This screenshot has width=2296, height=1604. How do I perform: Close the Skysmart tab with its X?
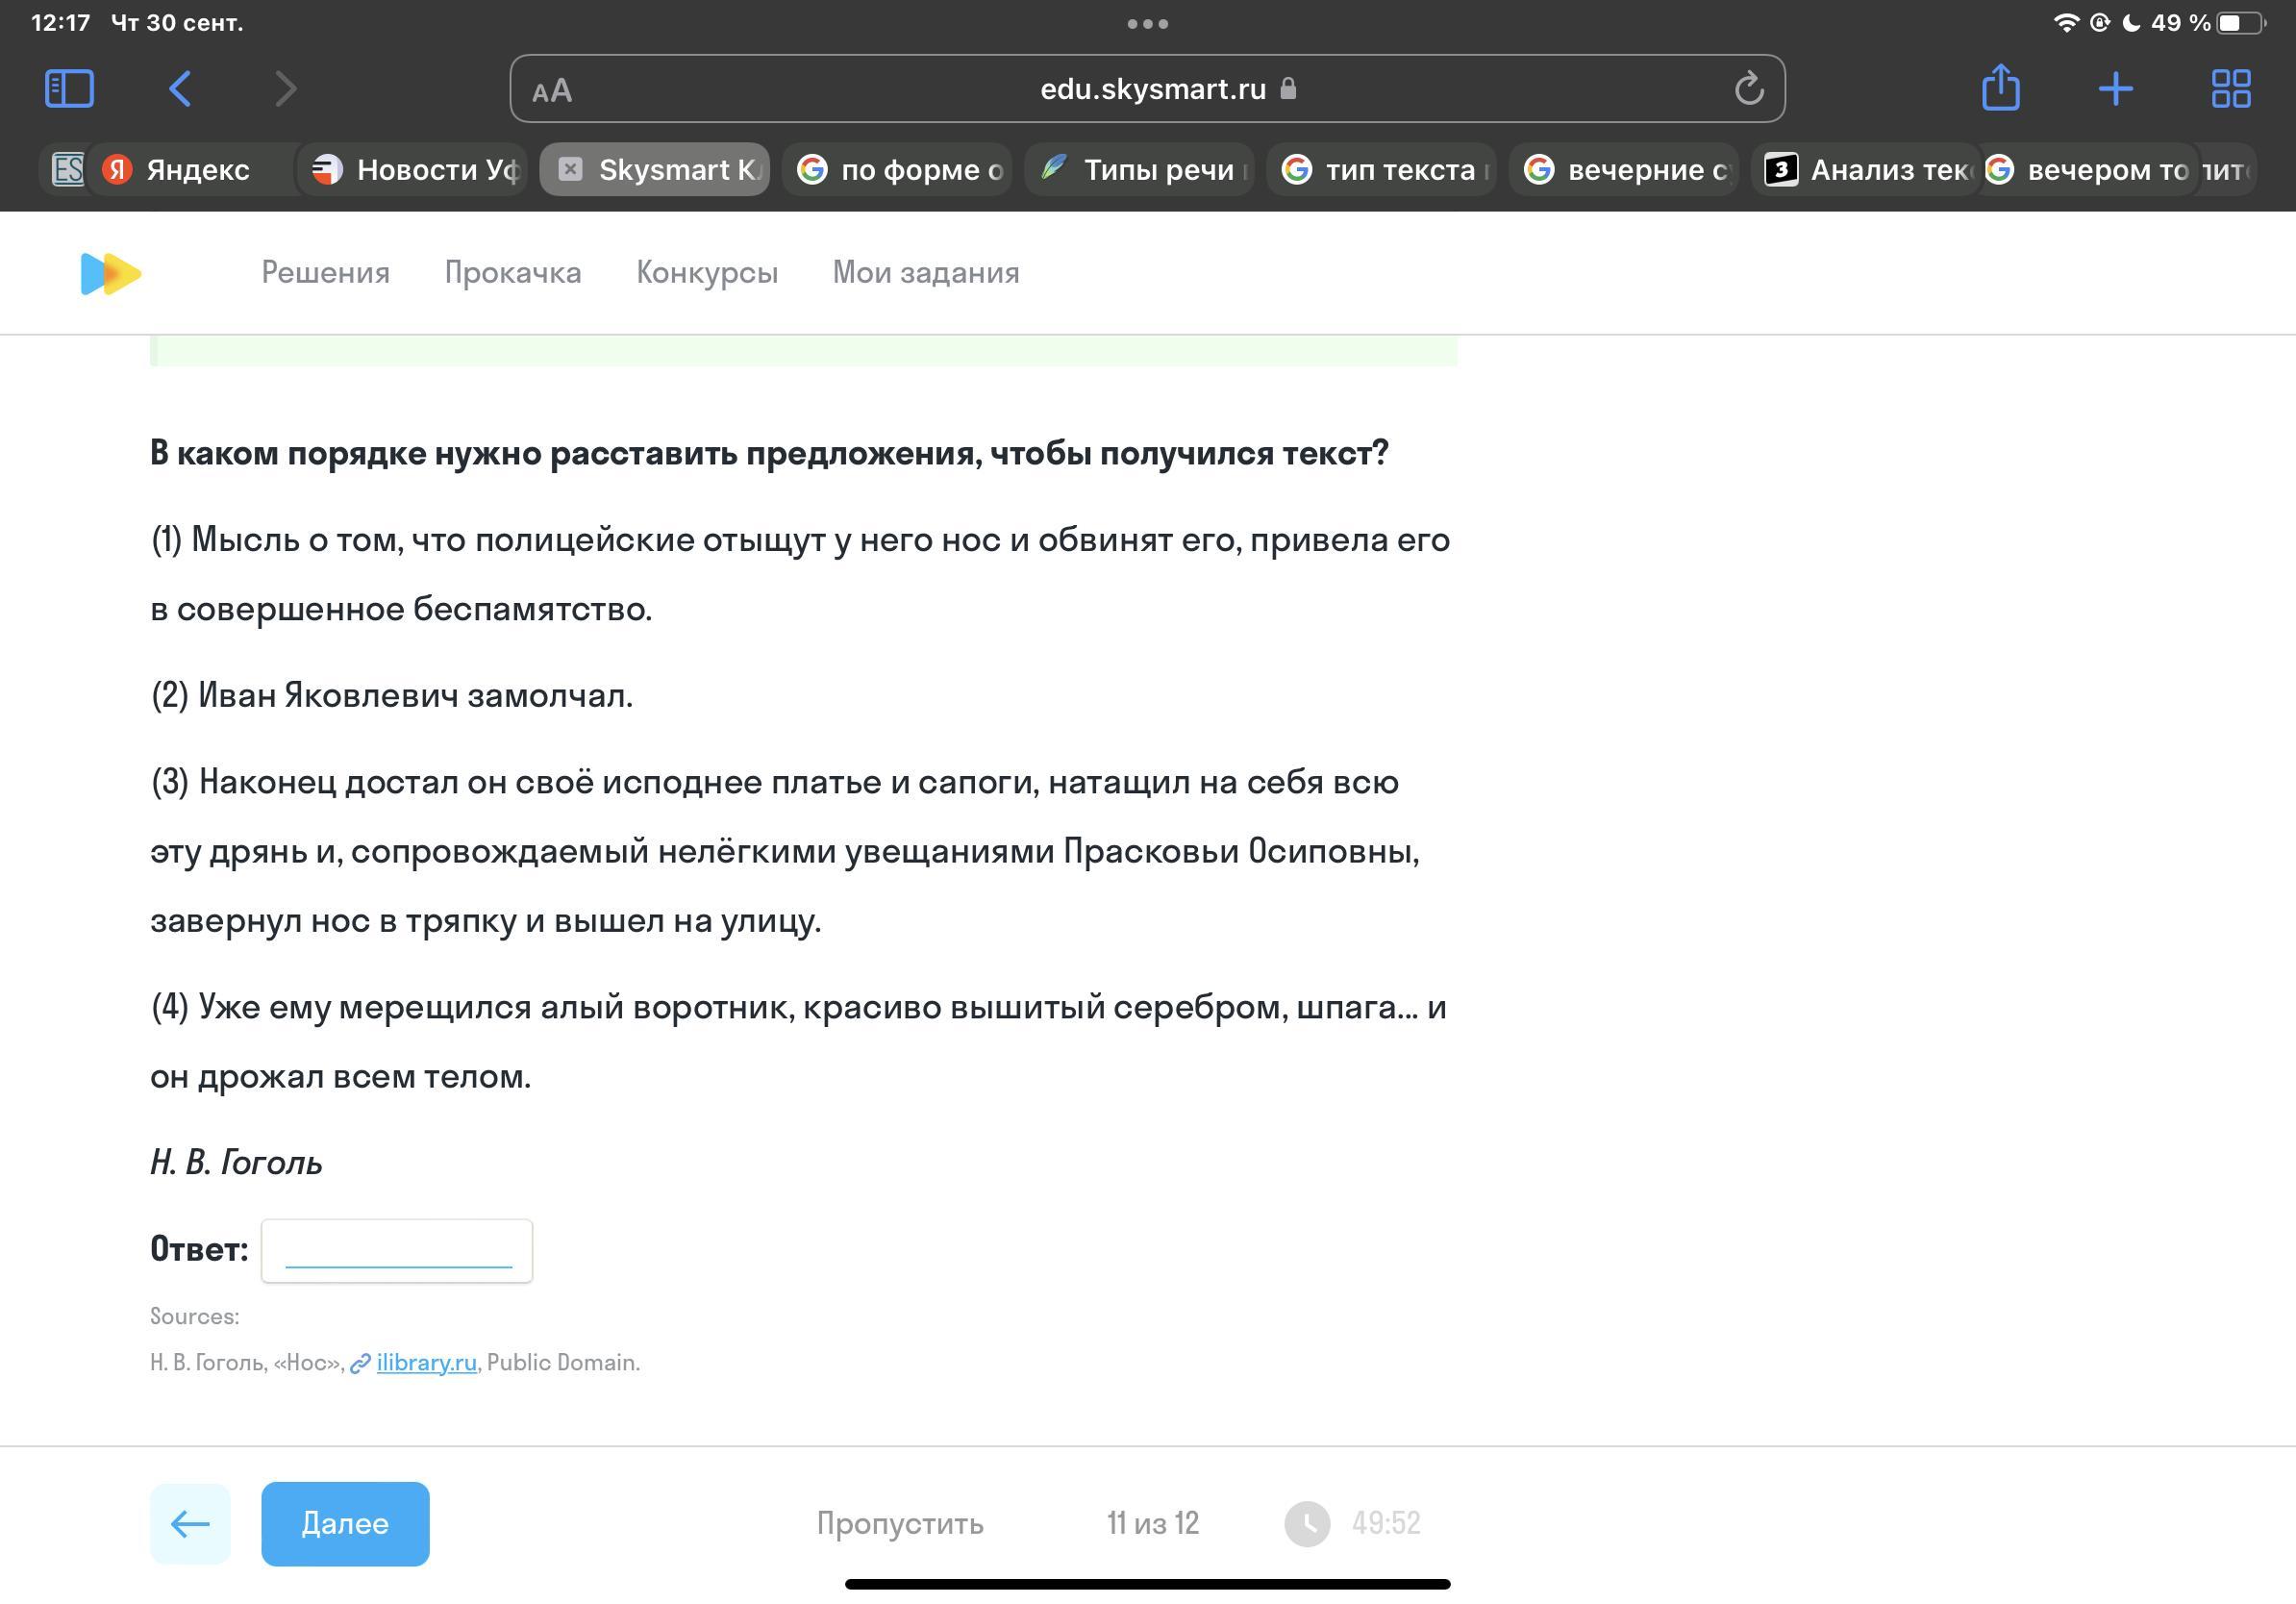click(570, 169)
